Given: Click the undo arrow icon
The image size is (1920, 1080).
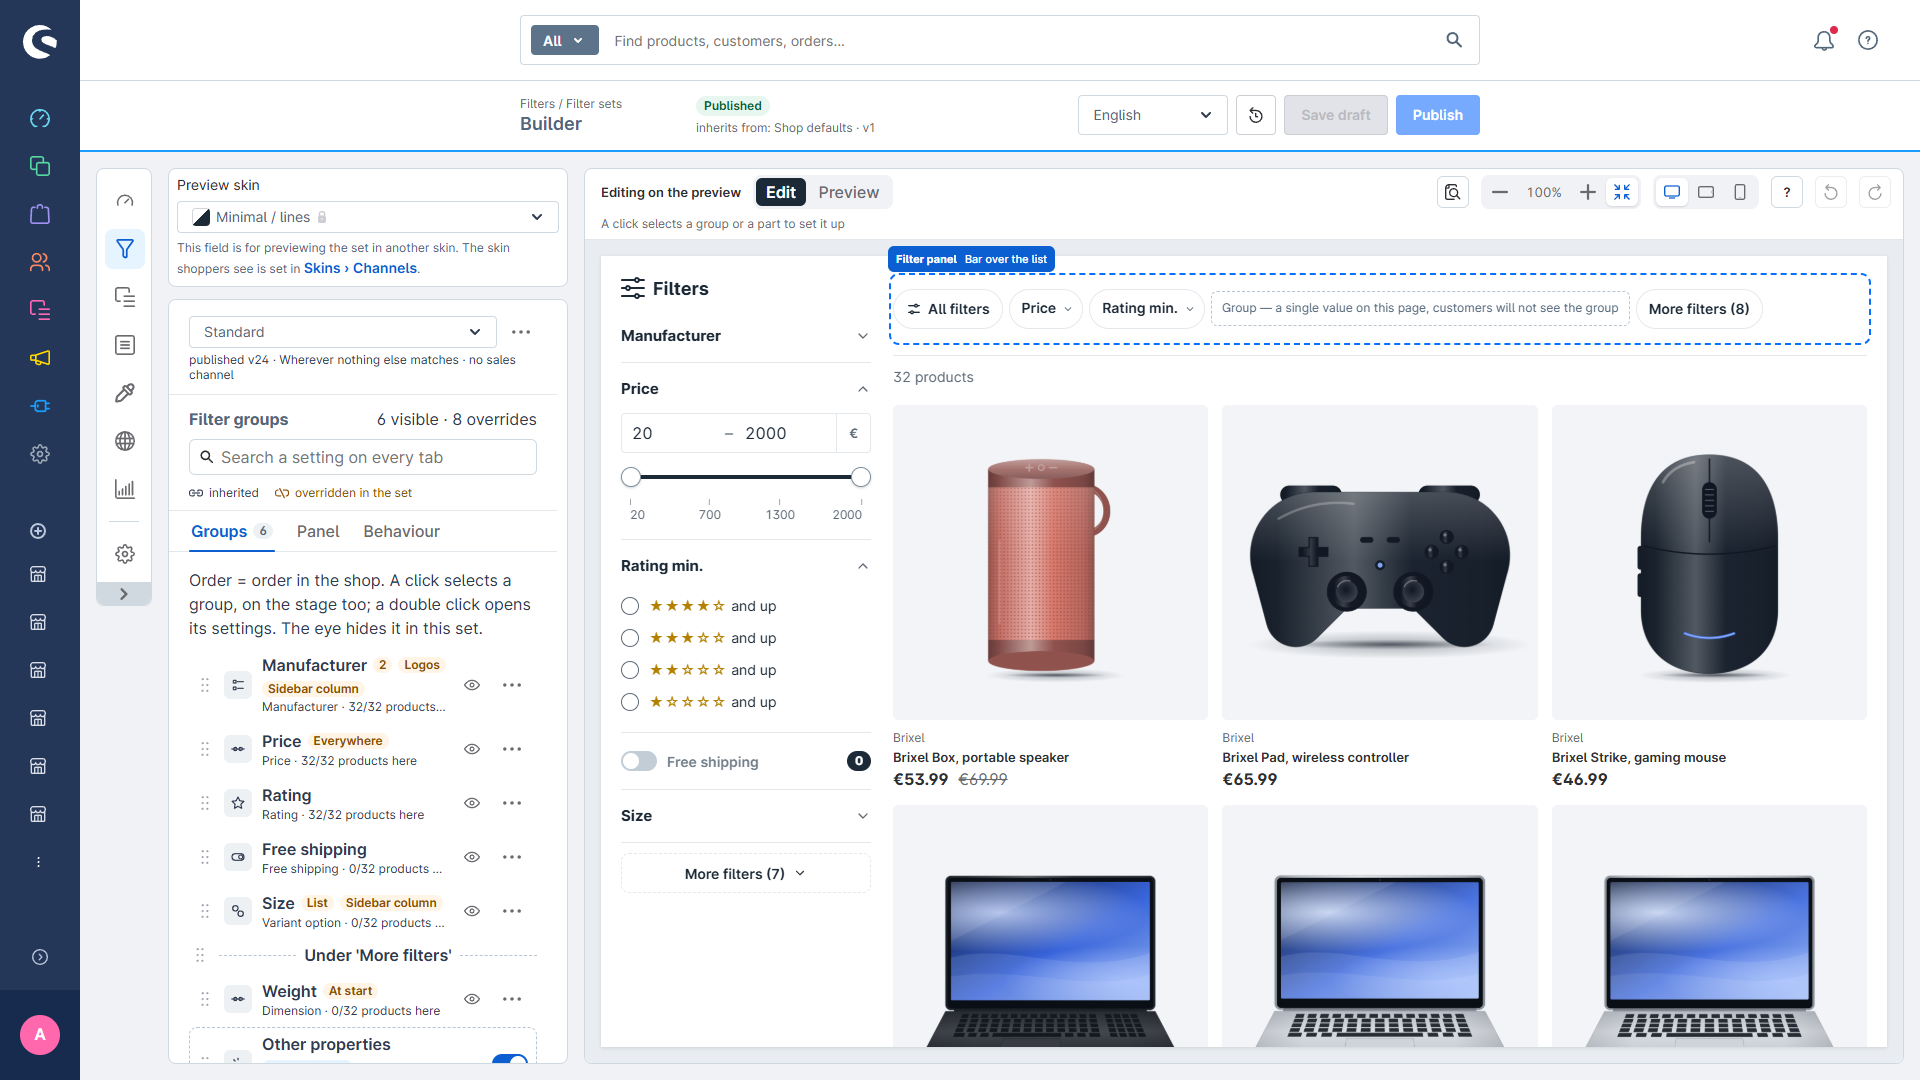Looking at the screenshot, I should 1831,192.
